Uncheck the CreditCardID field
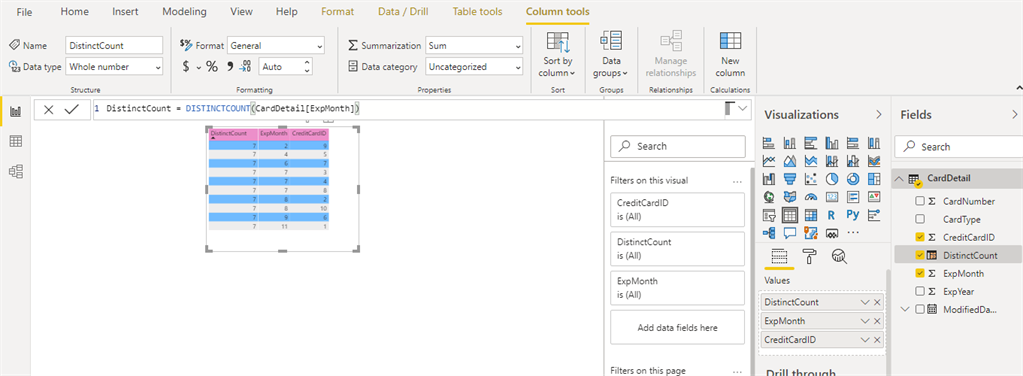The width and height of the screenshot is (1023, 376). [x=920, y=237]
